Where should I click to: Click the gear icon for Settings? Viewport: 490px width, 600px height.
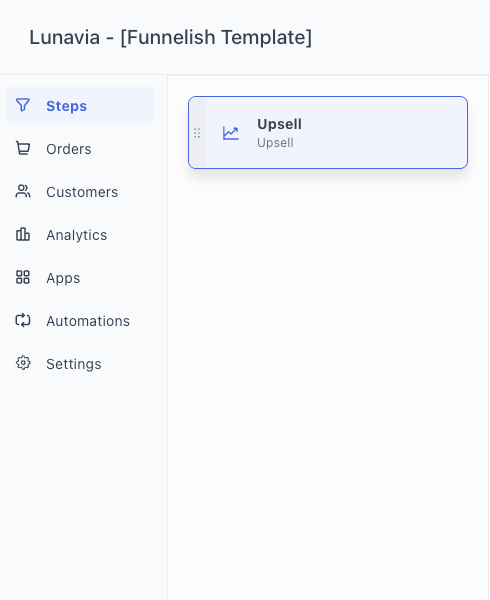point(23,363)
